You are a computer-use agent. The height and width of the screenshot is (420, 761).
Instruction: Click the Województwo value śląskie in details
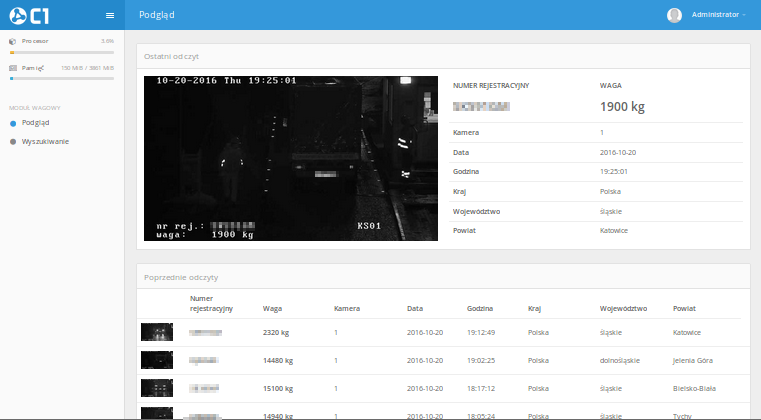tap(611, 212)
